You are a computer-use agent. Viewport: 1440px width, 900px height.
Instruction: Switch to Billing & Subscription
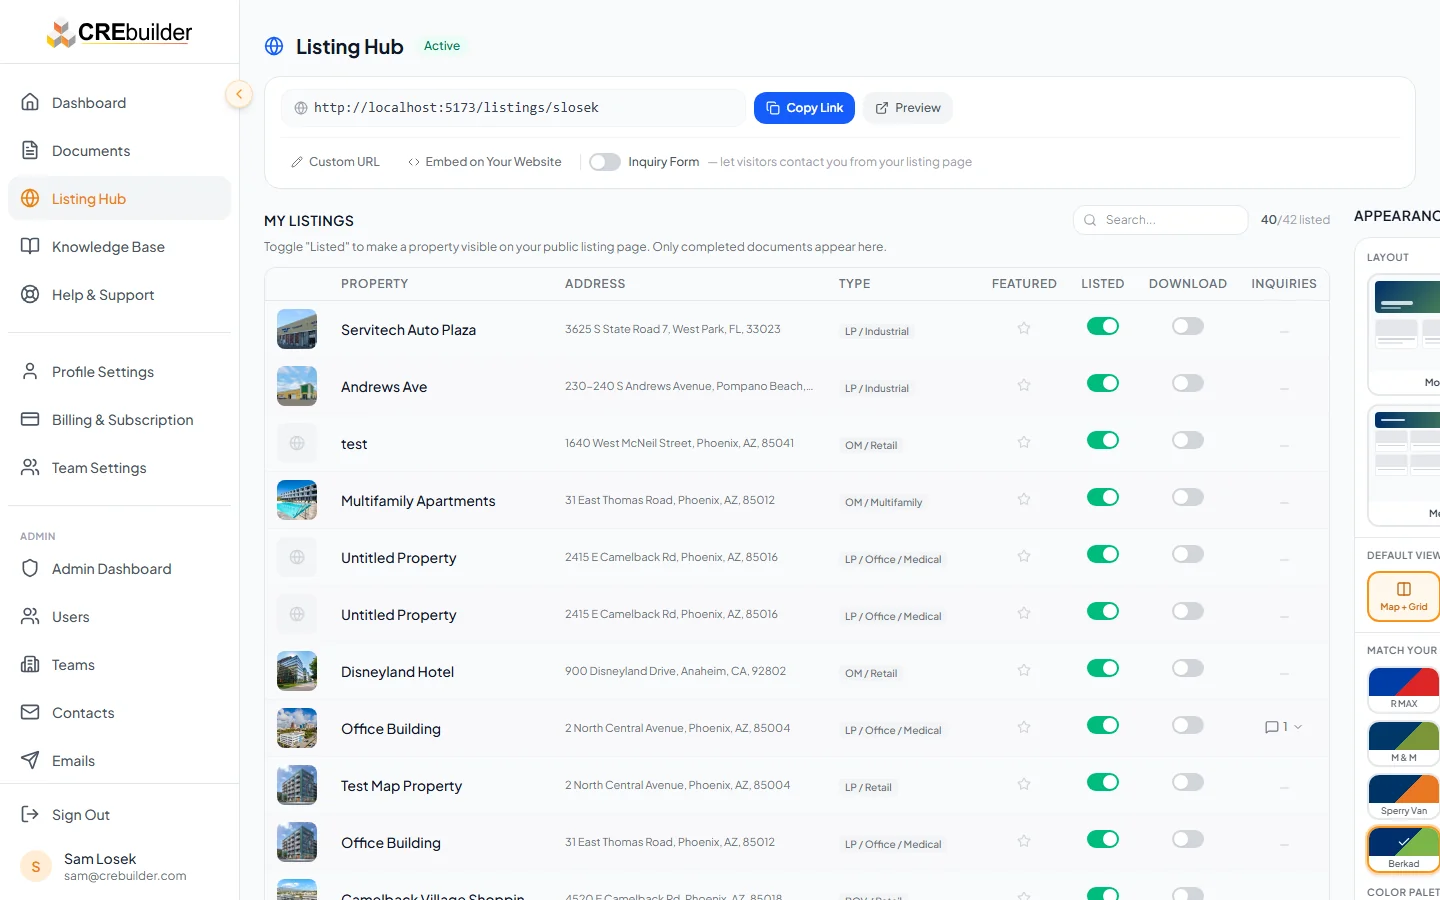[x=122, y=419]
